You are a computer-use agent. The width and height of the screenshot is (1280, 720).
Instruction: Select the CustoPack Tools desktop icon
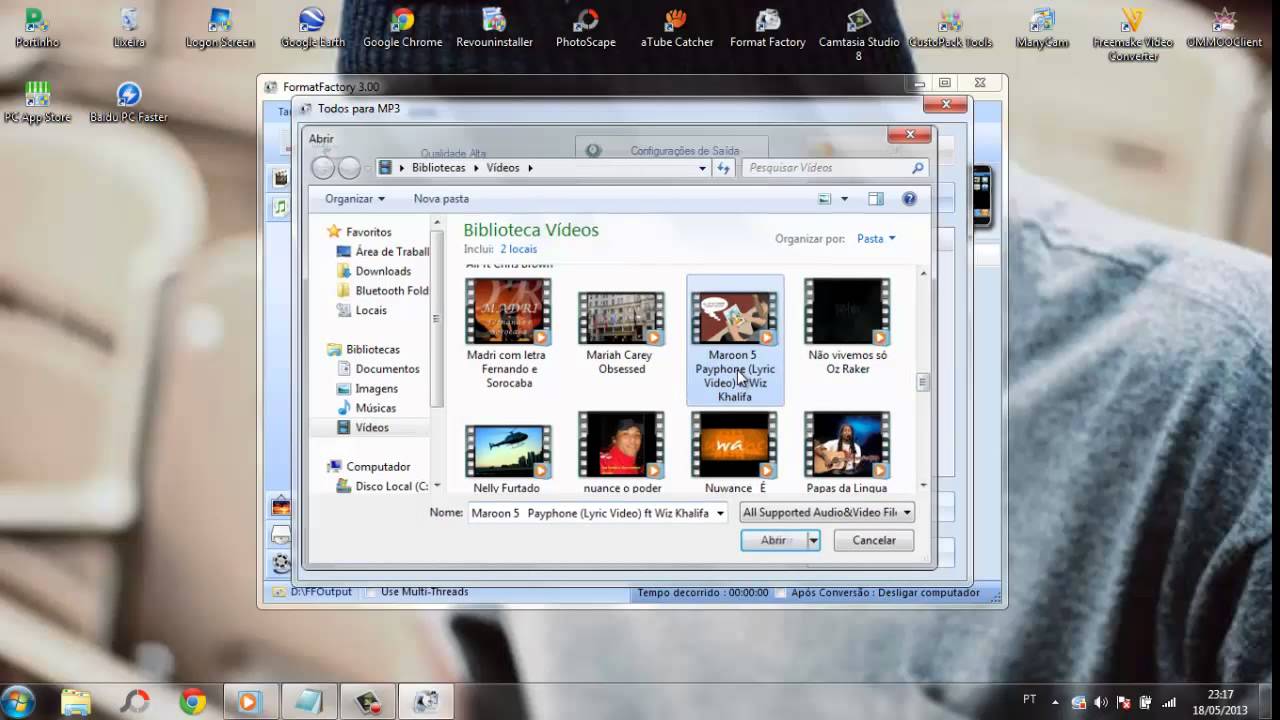pos(950,28)
